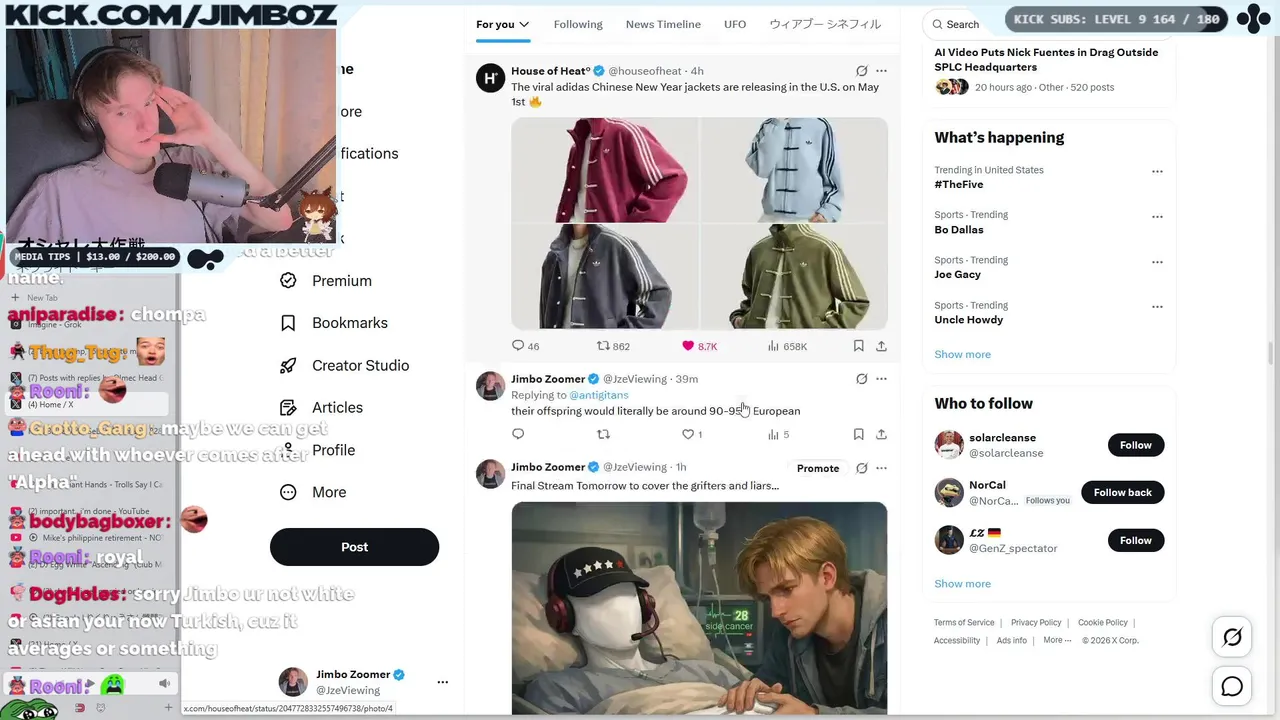
Task: Open more options for #TheFive trend
Action: tap(1157, 171)
